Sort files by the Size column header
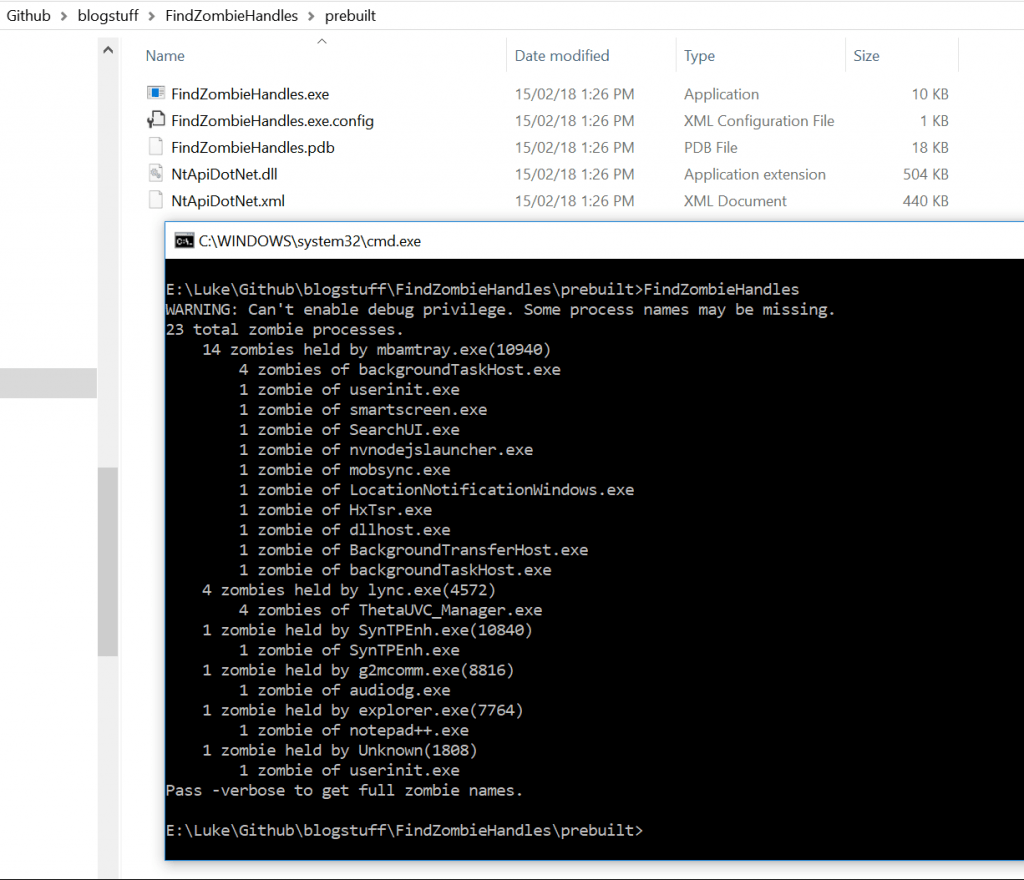Viewport: 1024px width, 880px height. [866, 55]
